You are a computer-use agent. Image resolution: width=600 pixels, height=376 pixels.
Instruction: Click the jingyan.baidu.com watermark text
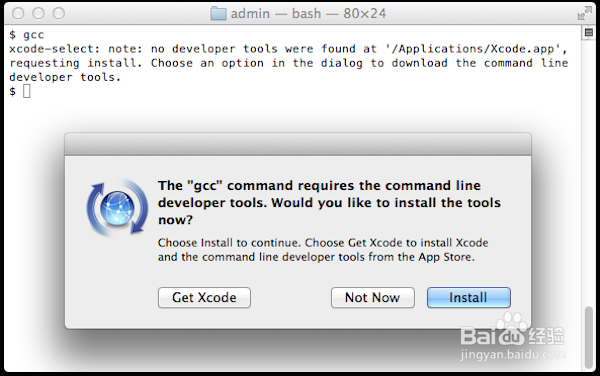point(513,354)
